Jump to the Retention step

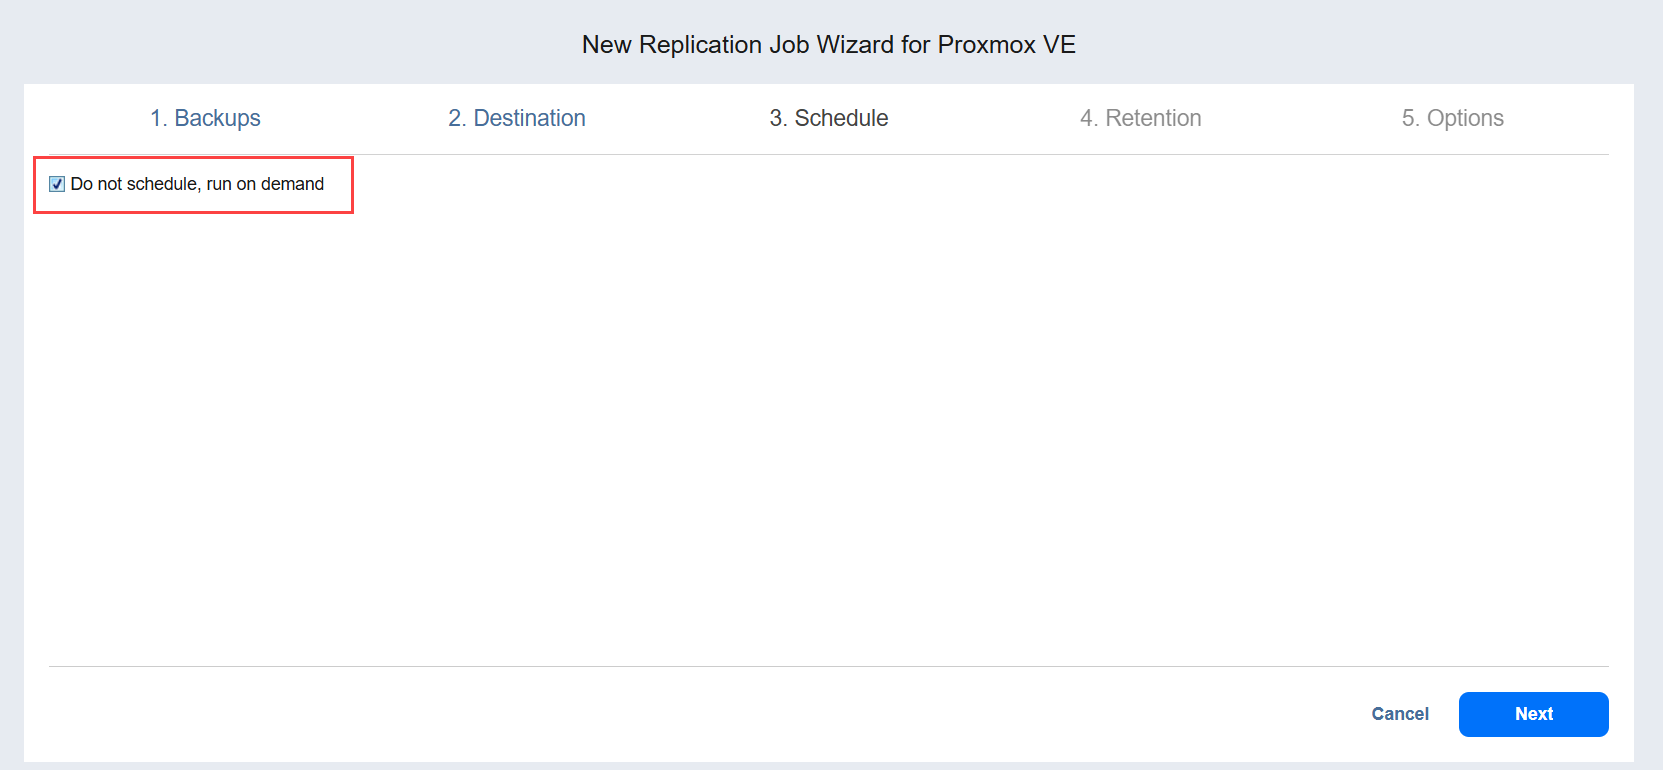click(x=1140, y=118)
